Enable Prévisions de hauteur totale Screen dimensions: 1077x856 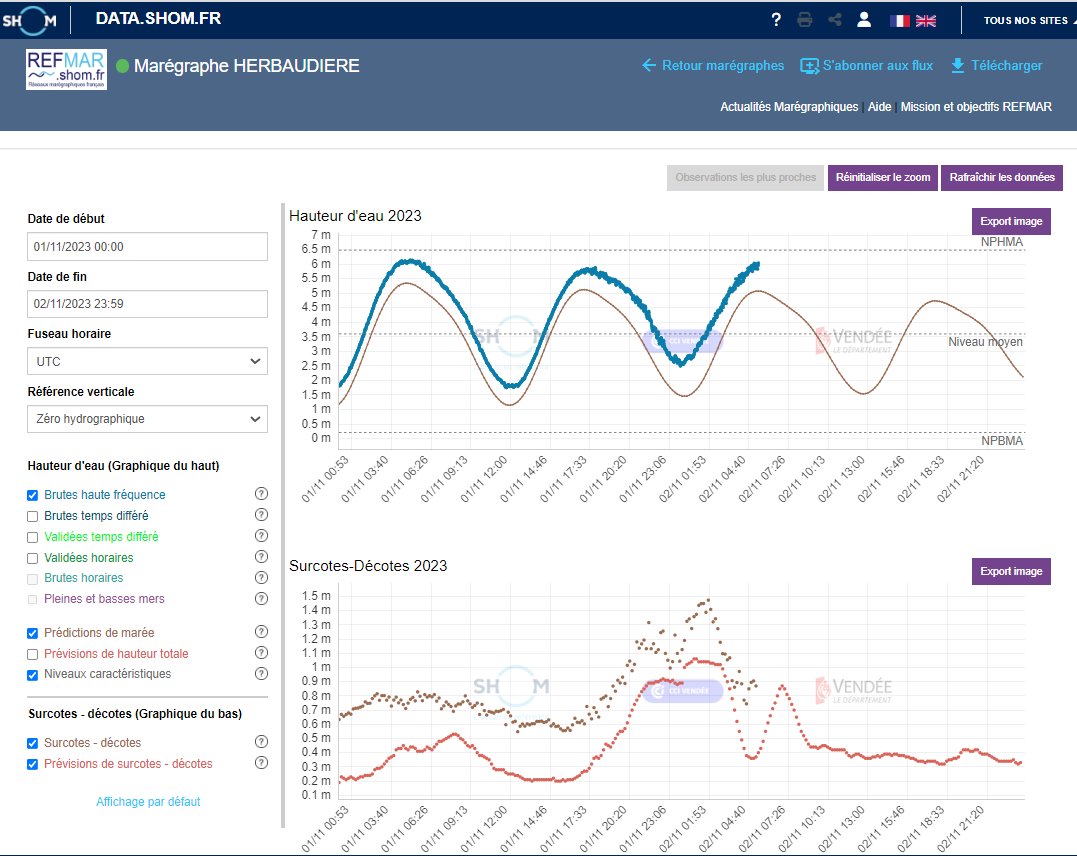(32, 654)
